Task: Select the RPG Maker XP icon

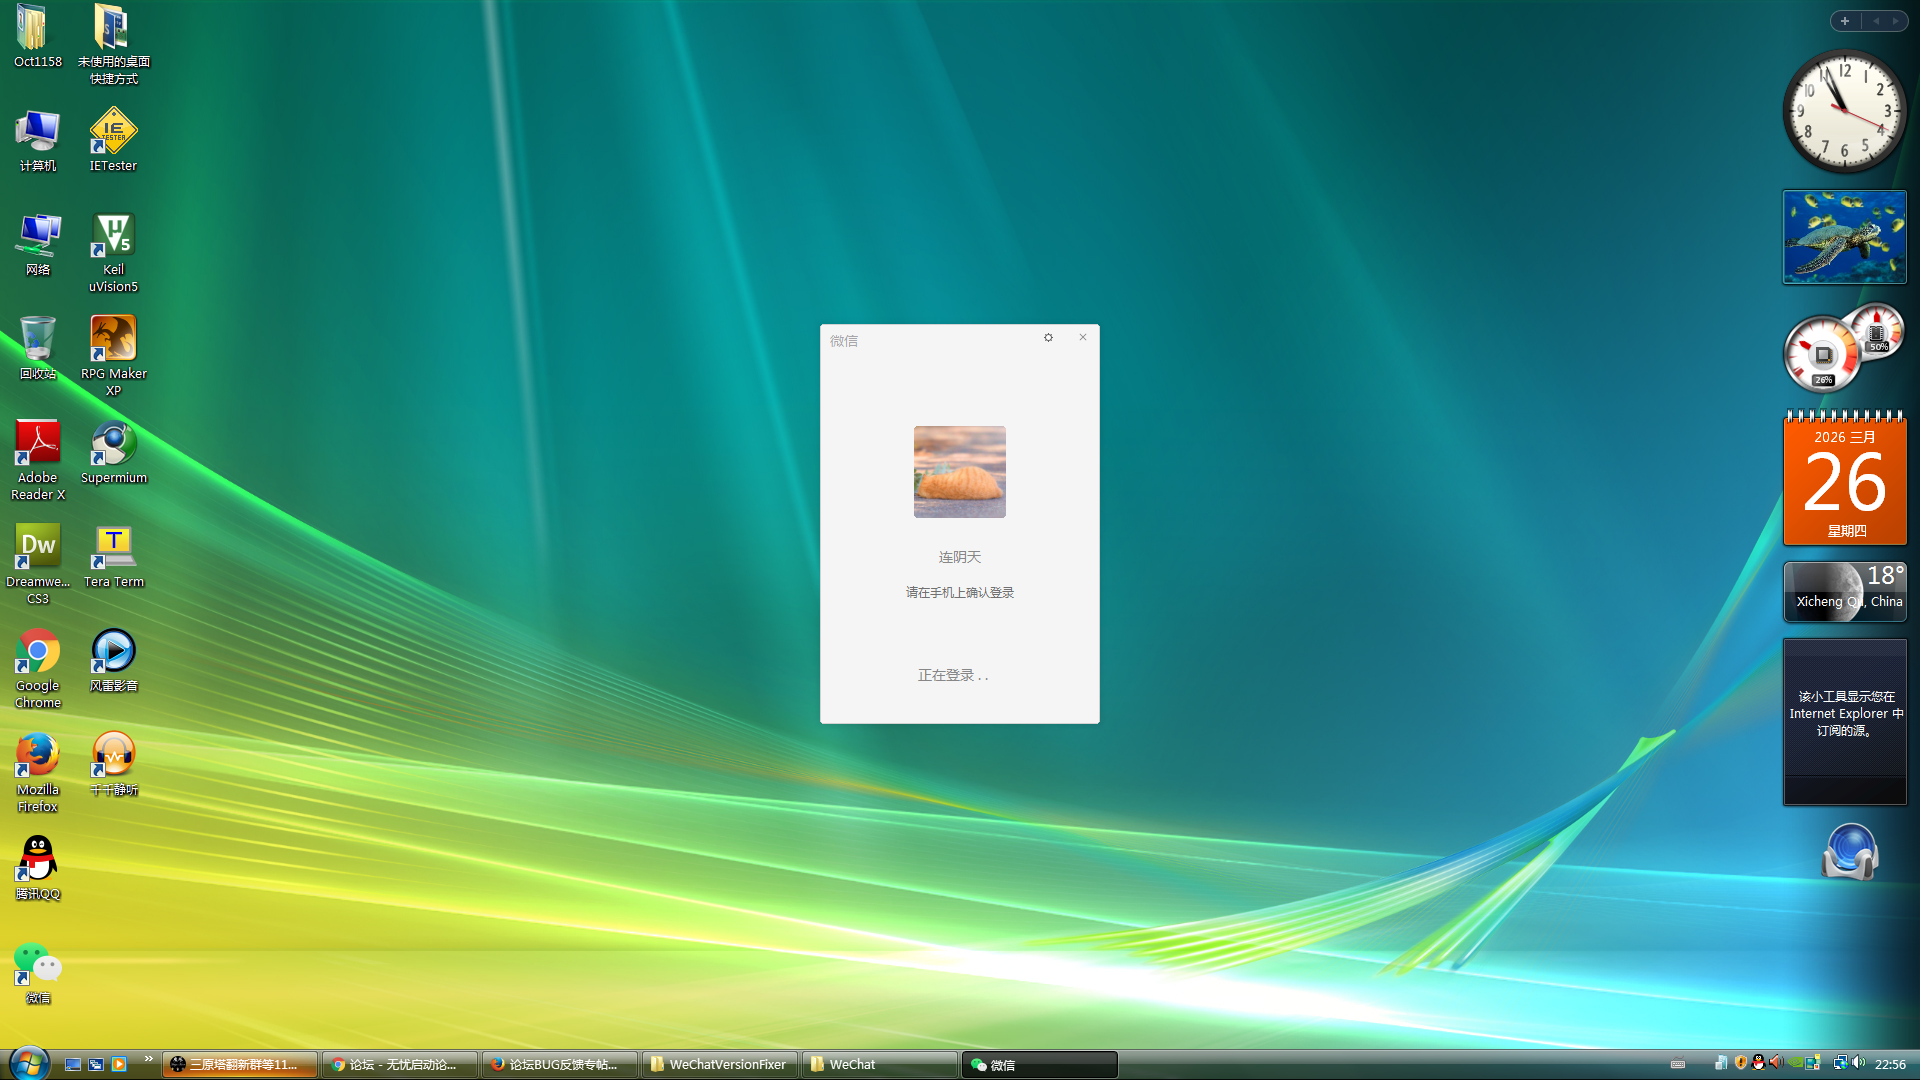Action: tap(113, 340)
